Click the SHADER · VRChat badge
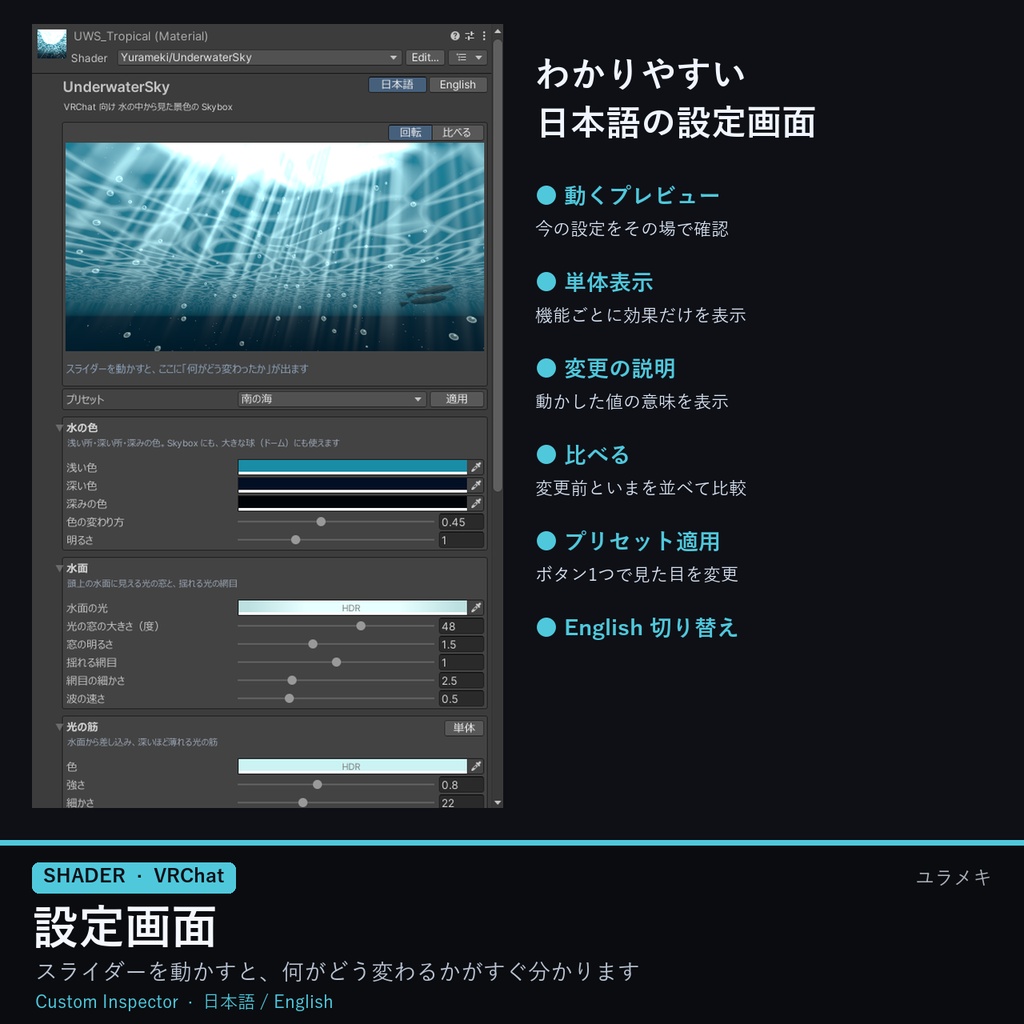Screen dimensions: 1024x1024 pos(134,877)
